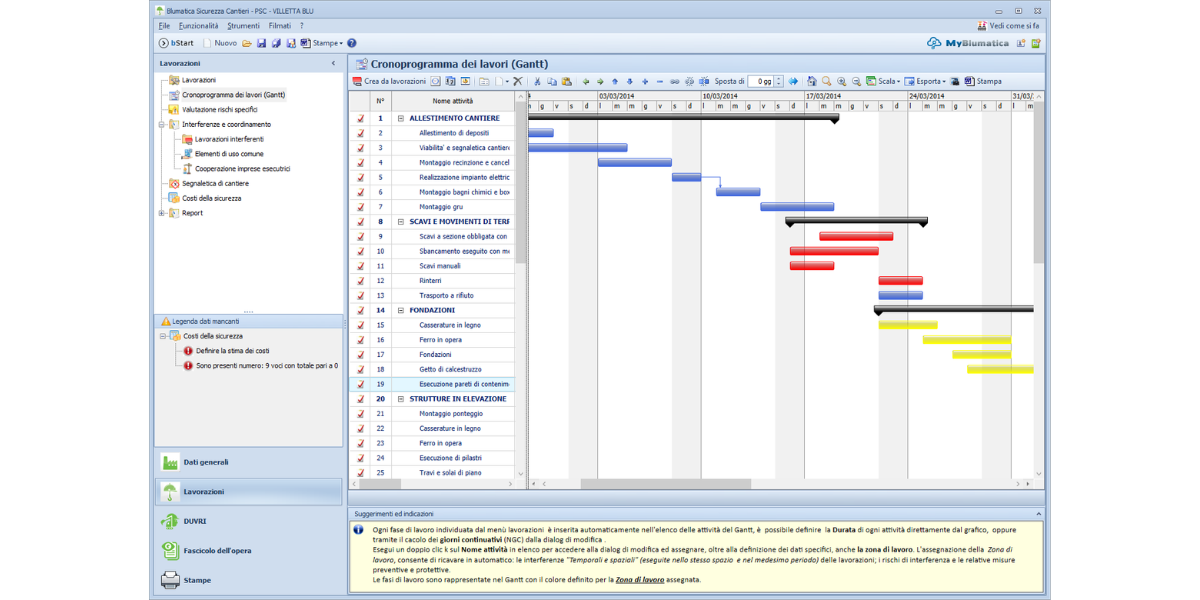Uncheck the checkbox on row 9

click(360, 237)
